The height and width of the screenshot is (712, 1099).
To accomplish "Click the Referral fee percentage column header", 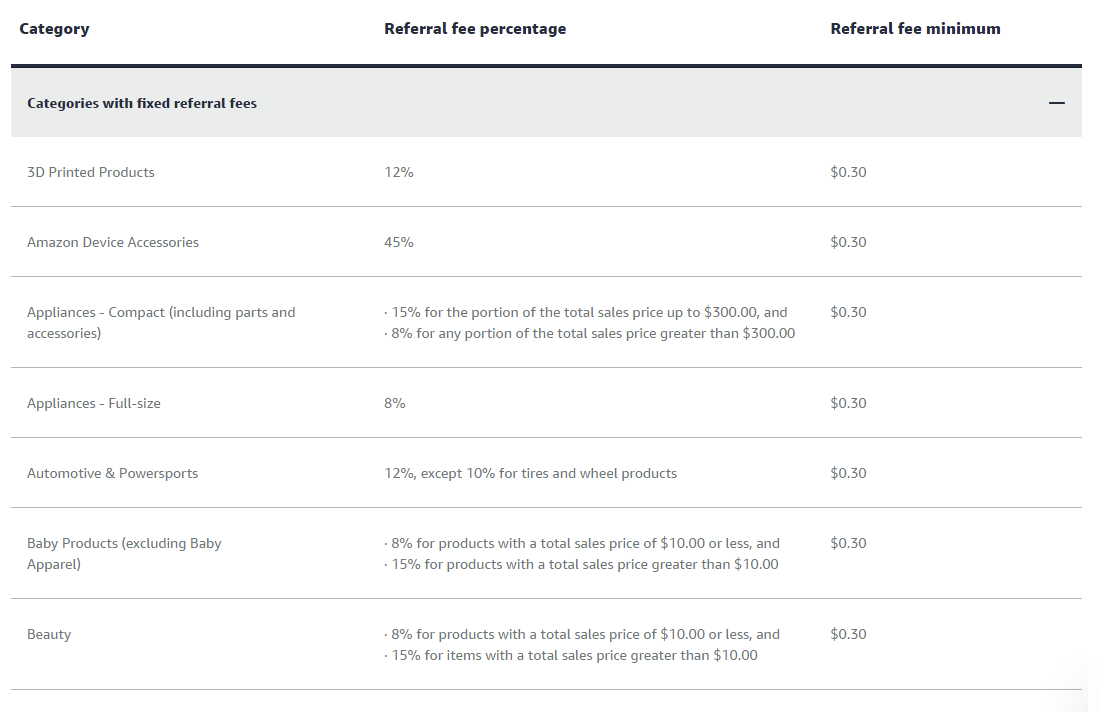I will click(475, 29).
